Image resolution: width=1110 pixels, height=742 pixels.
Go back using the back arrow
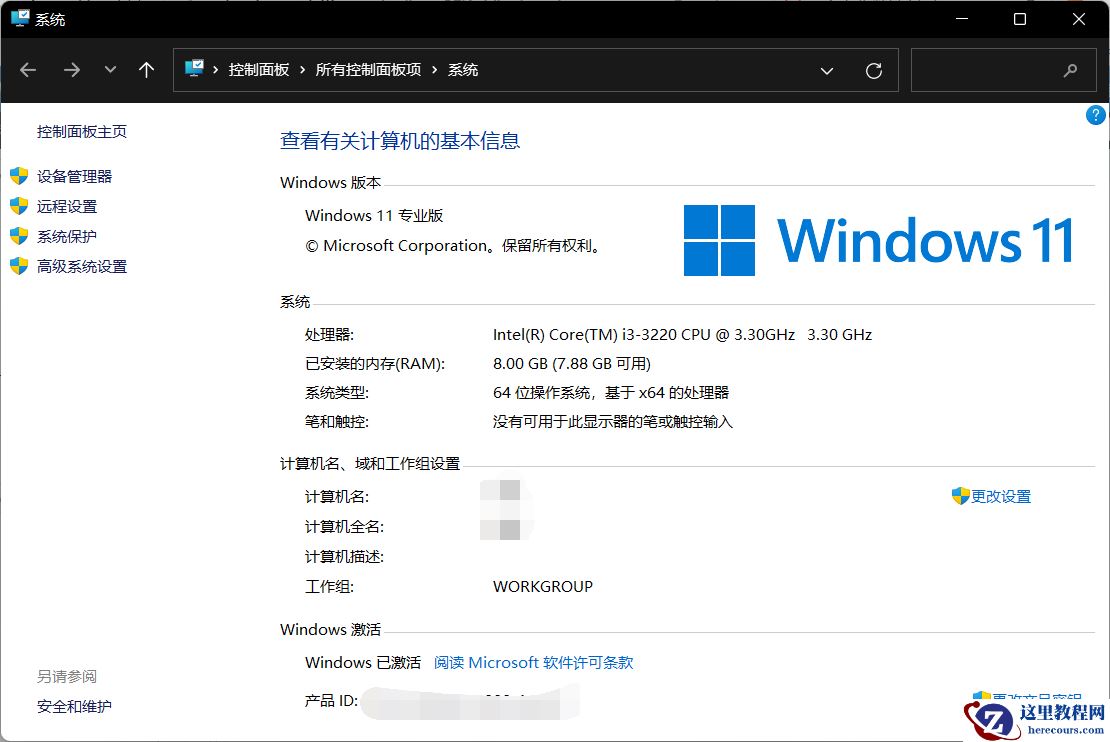28,70
